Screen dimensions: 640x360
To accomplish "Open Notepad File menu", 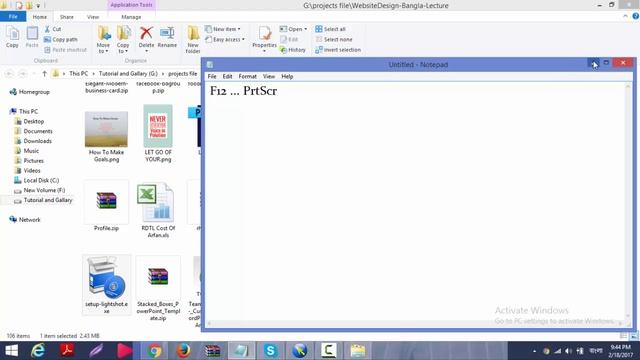I will 212,76.
